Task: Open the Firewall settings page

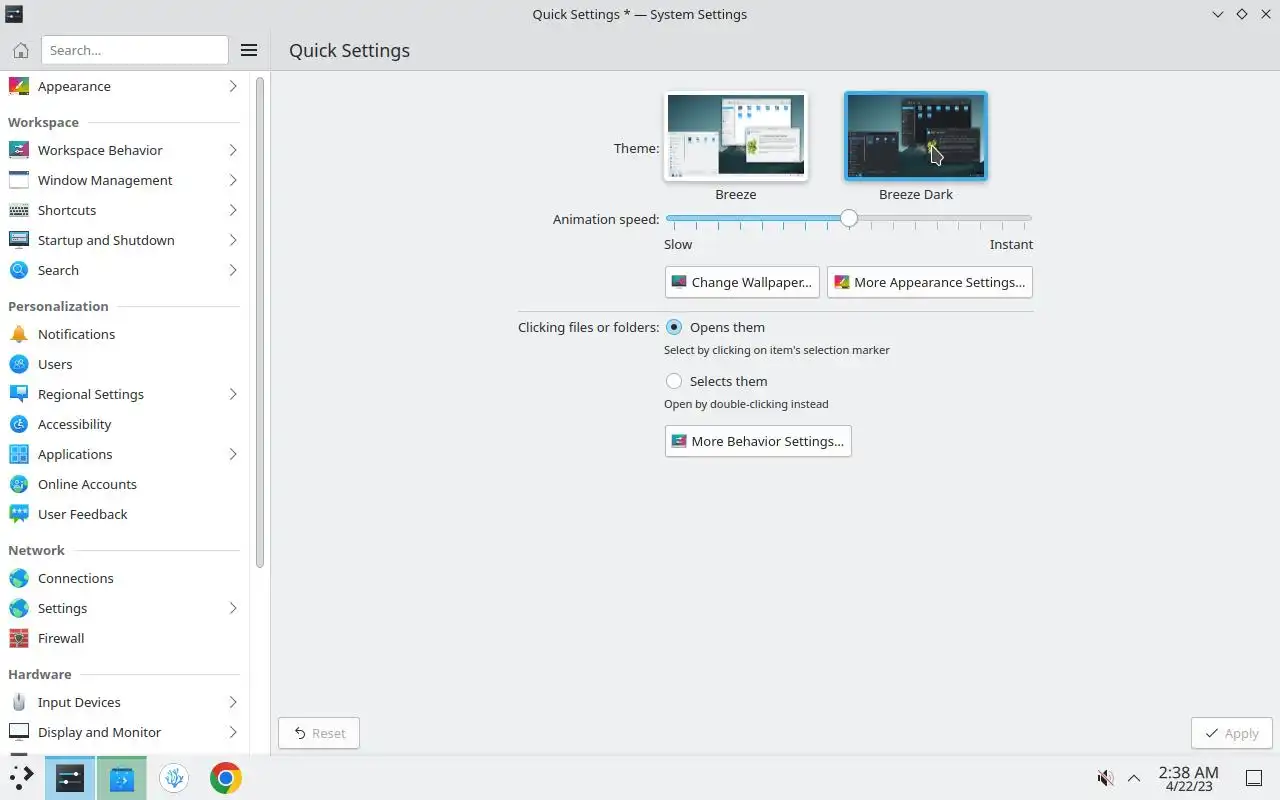Action: click(x=124, y=638)
